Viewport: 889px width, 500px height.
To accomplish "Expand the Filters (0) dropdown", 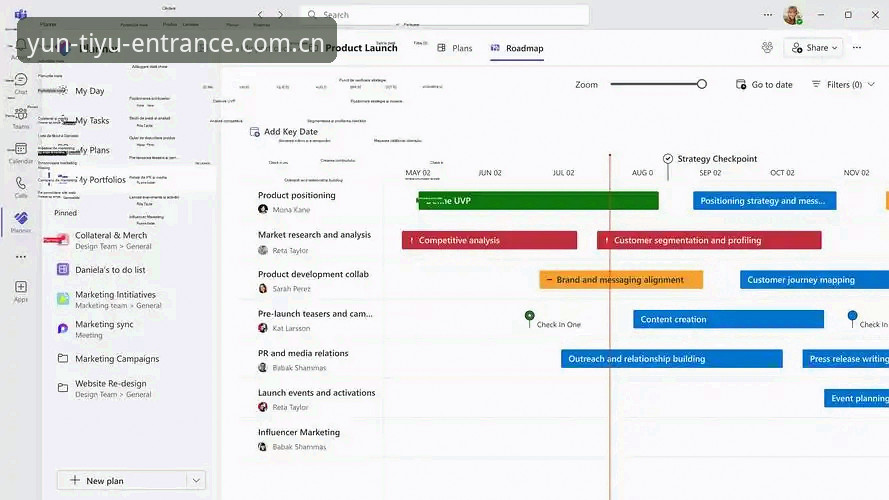I will point(843,84).
